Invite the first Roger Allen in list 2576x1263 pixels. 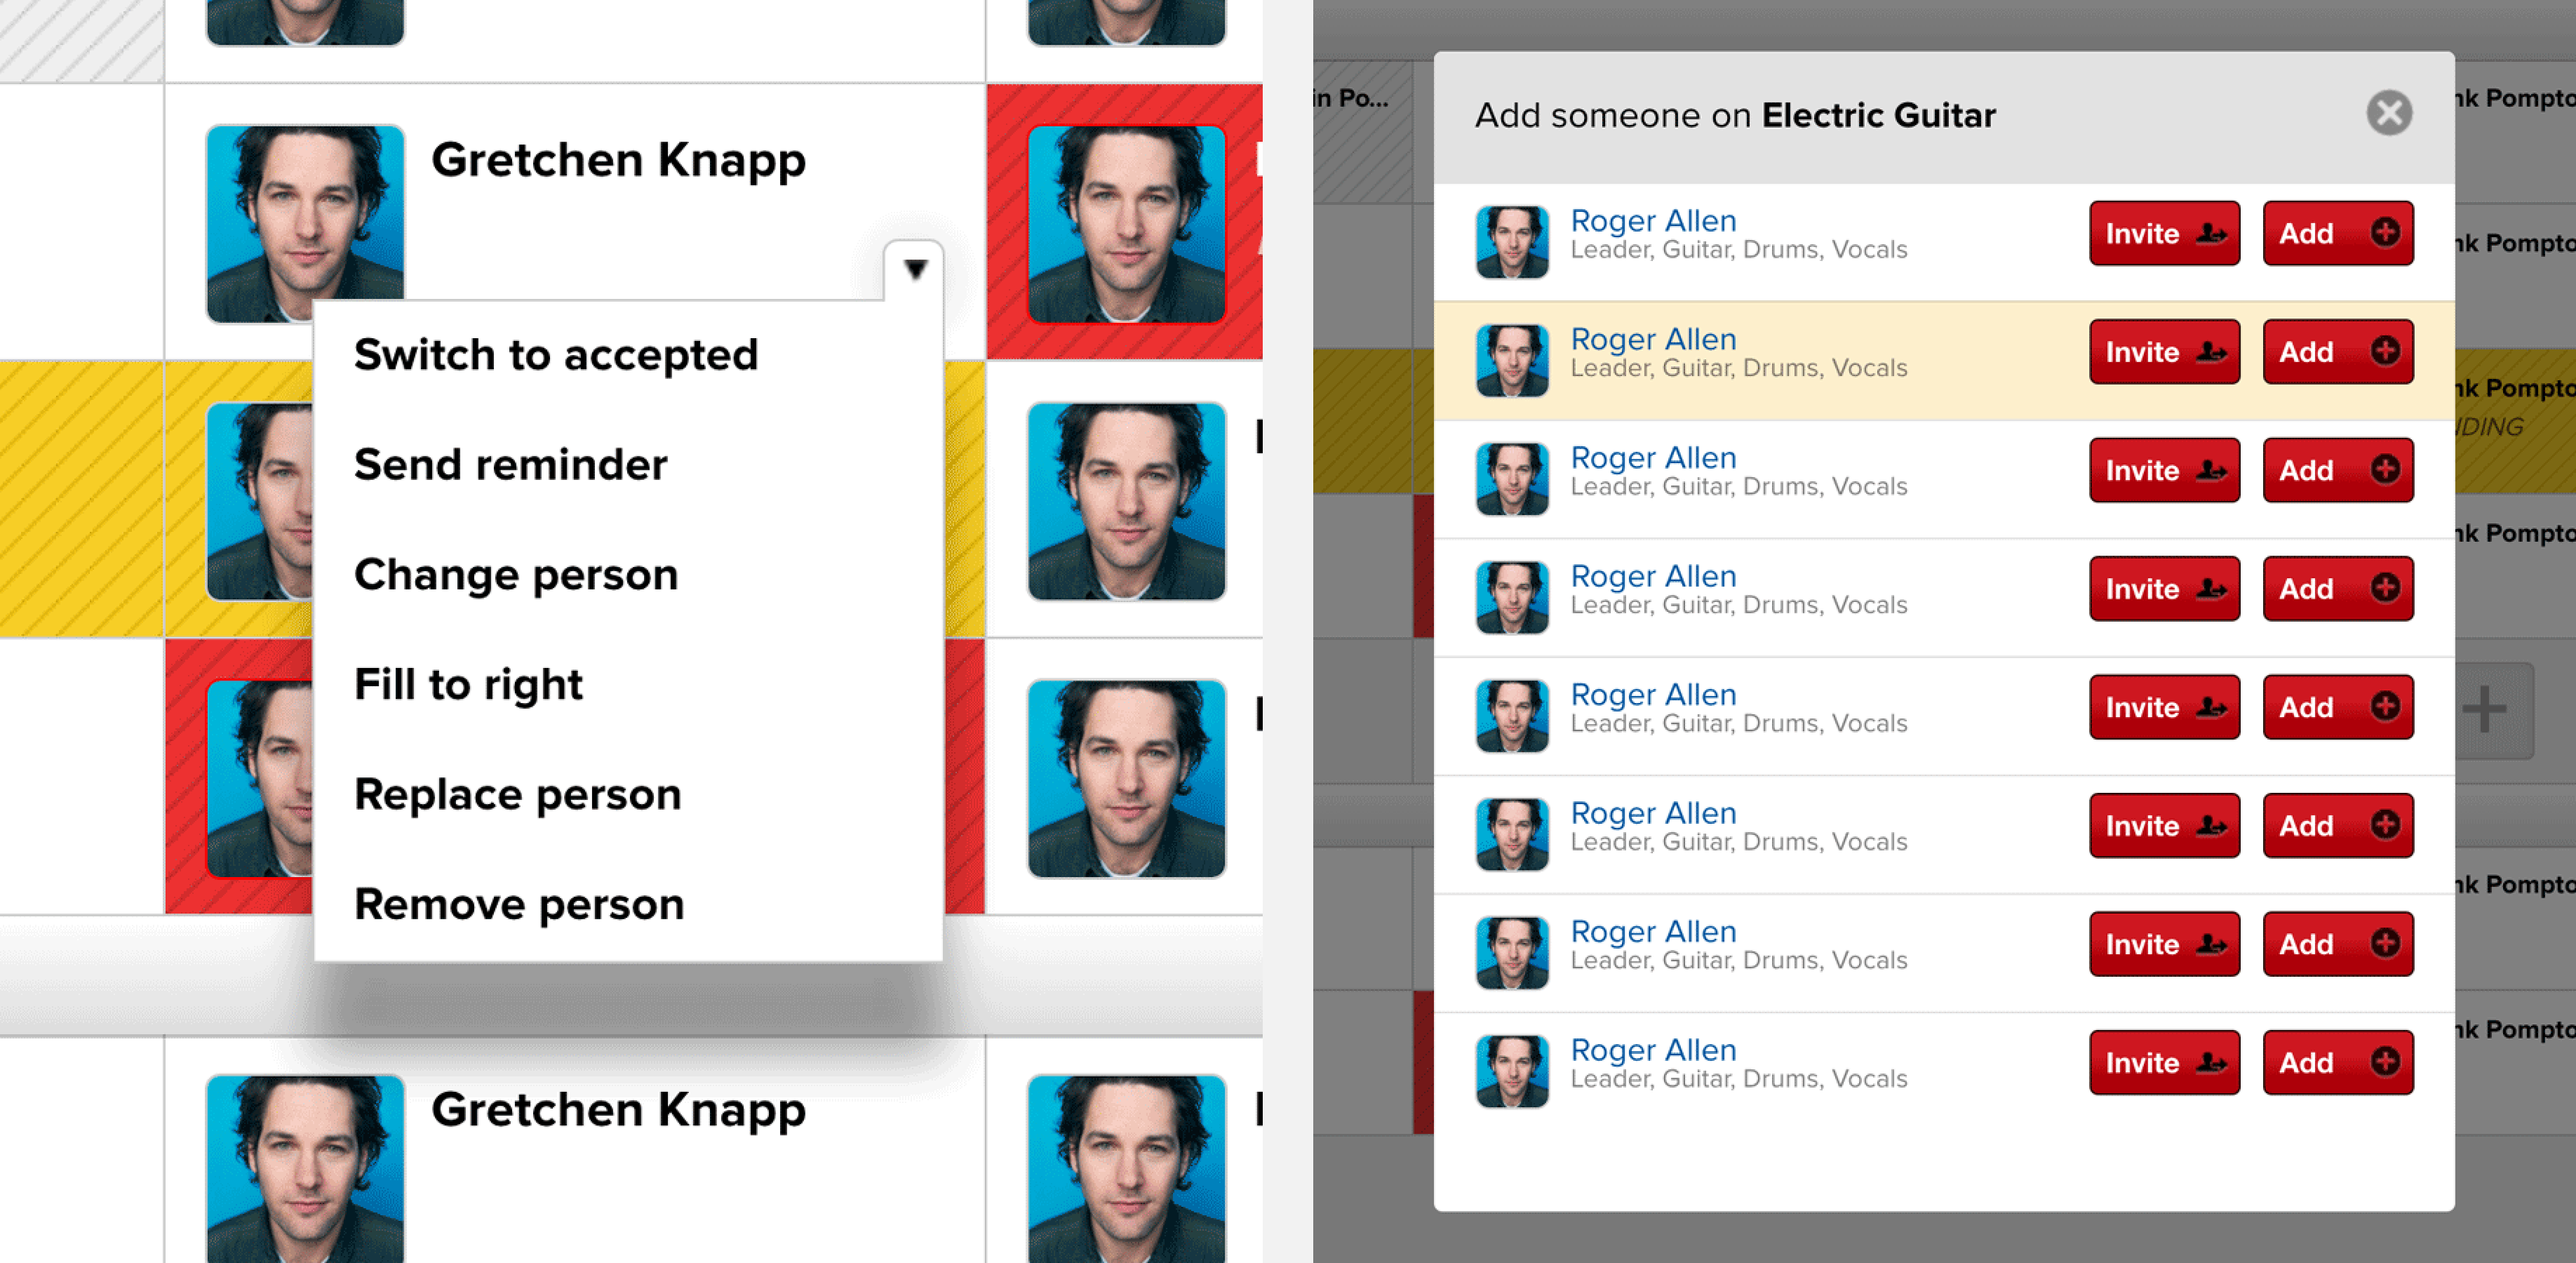pos(2163,234)
